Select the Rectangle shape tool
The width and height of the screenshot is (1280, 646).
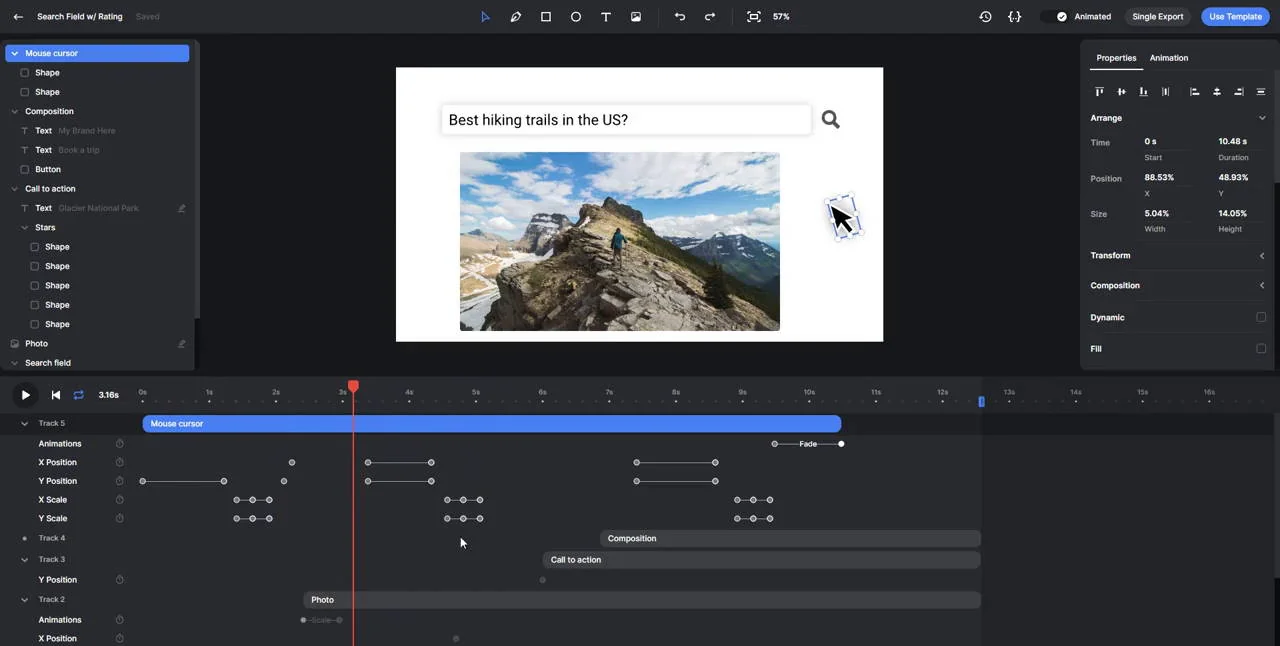click(x=546, y=17)
